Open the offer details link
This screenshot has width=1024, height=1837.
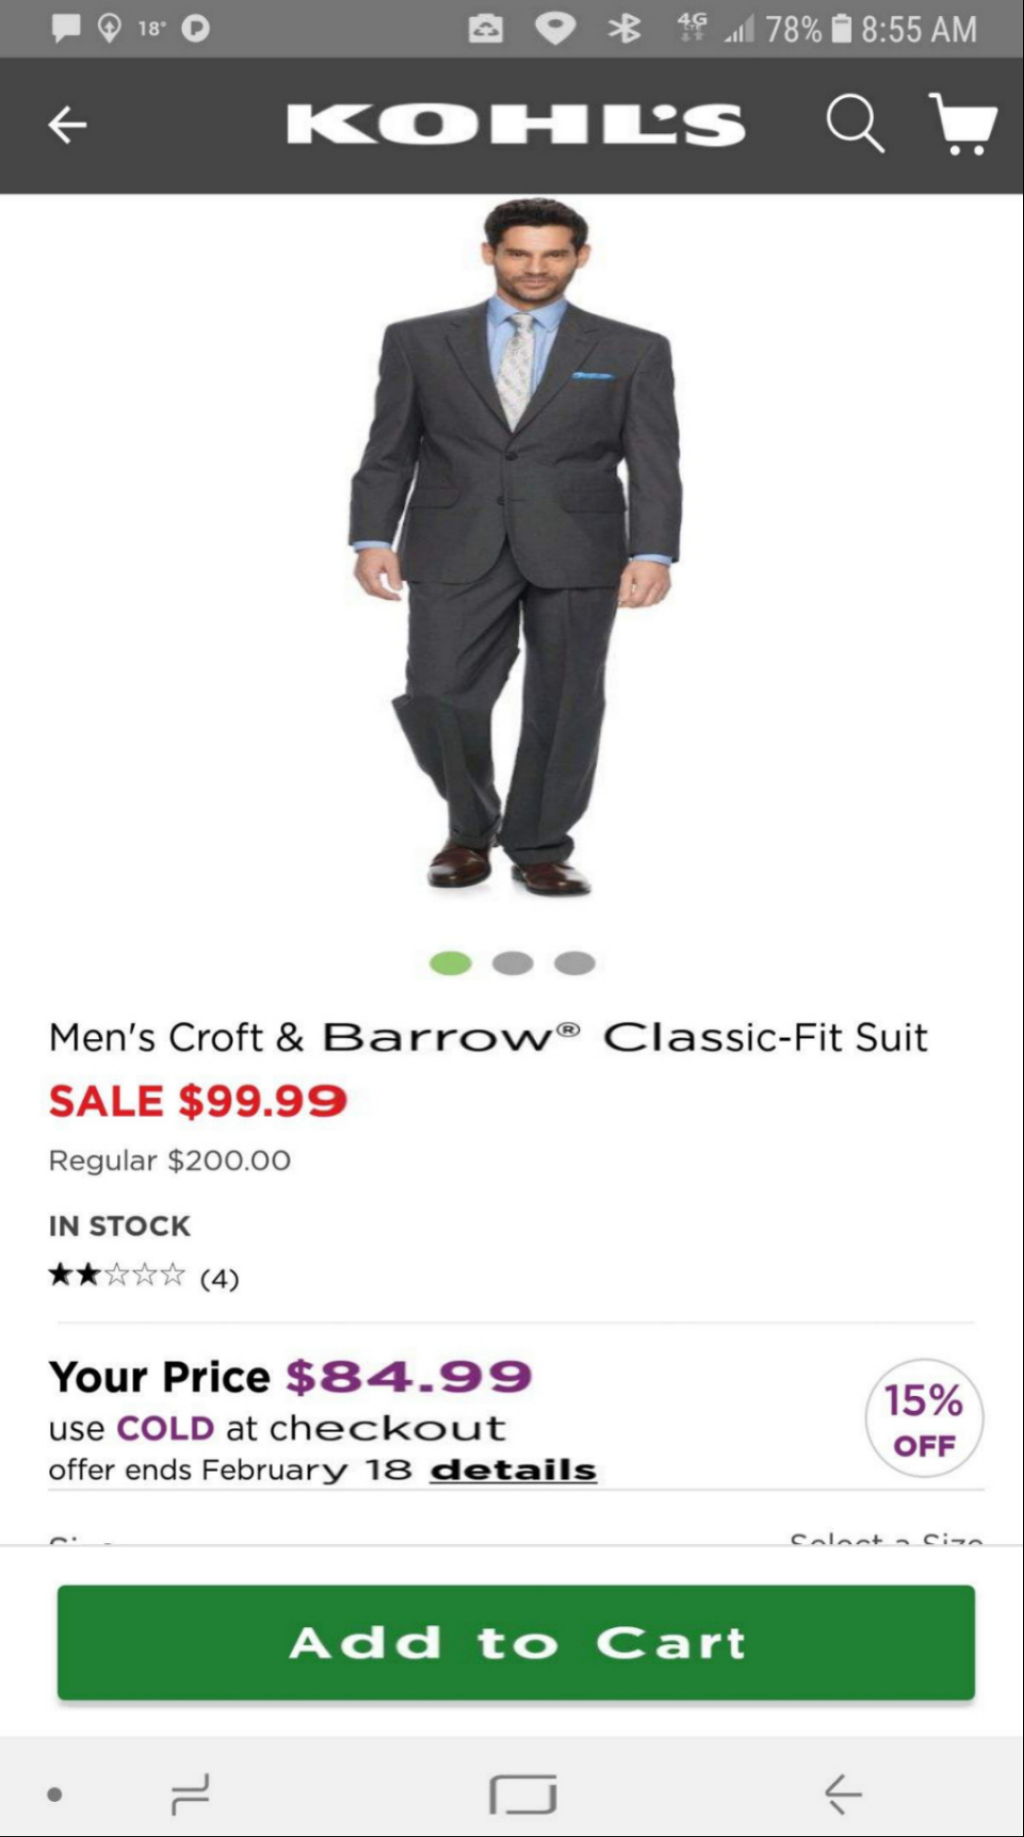(513, 1470)
